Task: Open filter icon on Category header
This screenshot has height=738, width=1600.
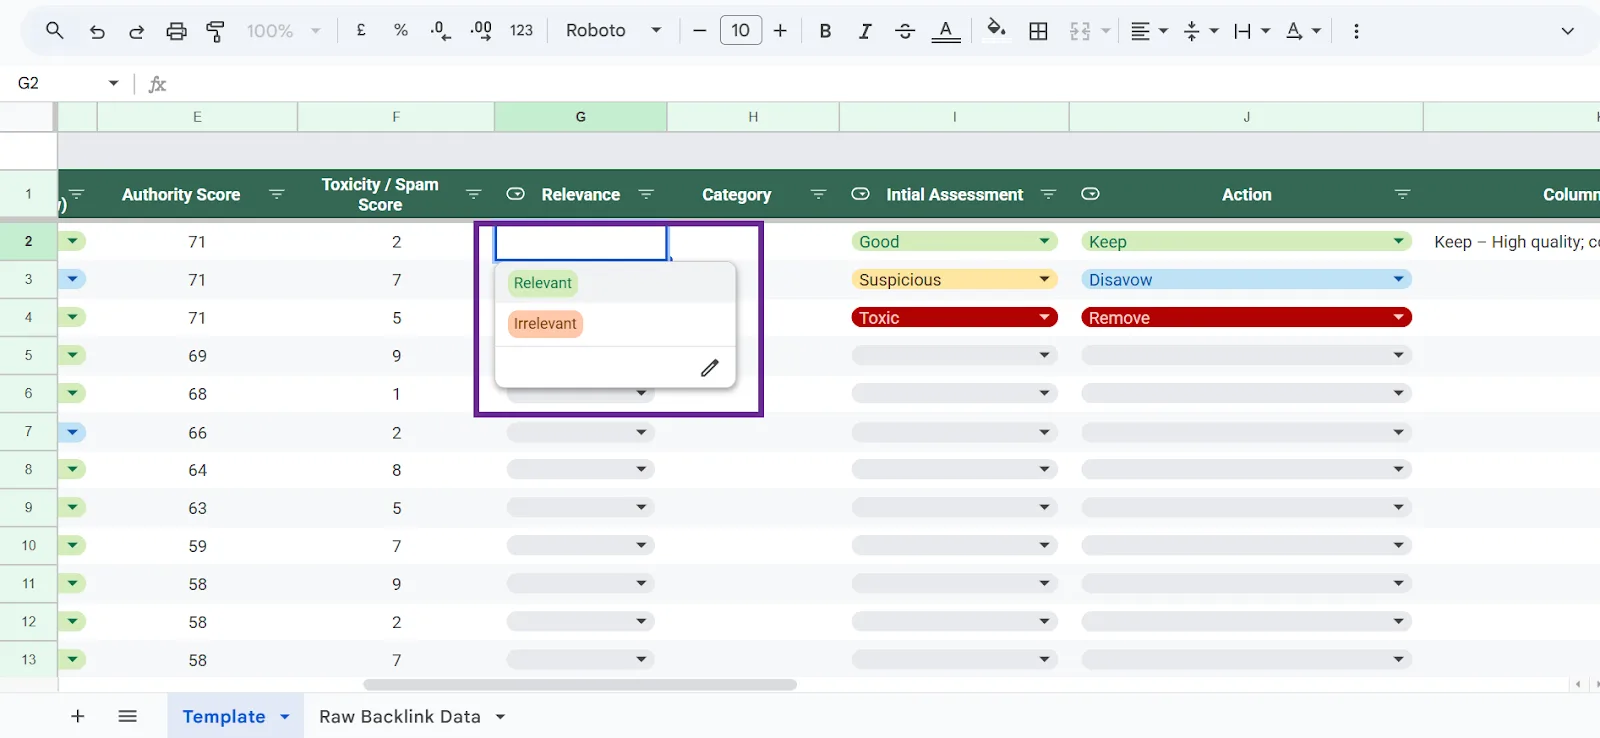Action: [818, 194]
